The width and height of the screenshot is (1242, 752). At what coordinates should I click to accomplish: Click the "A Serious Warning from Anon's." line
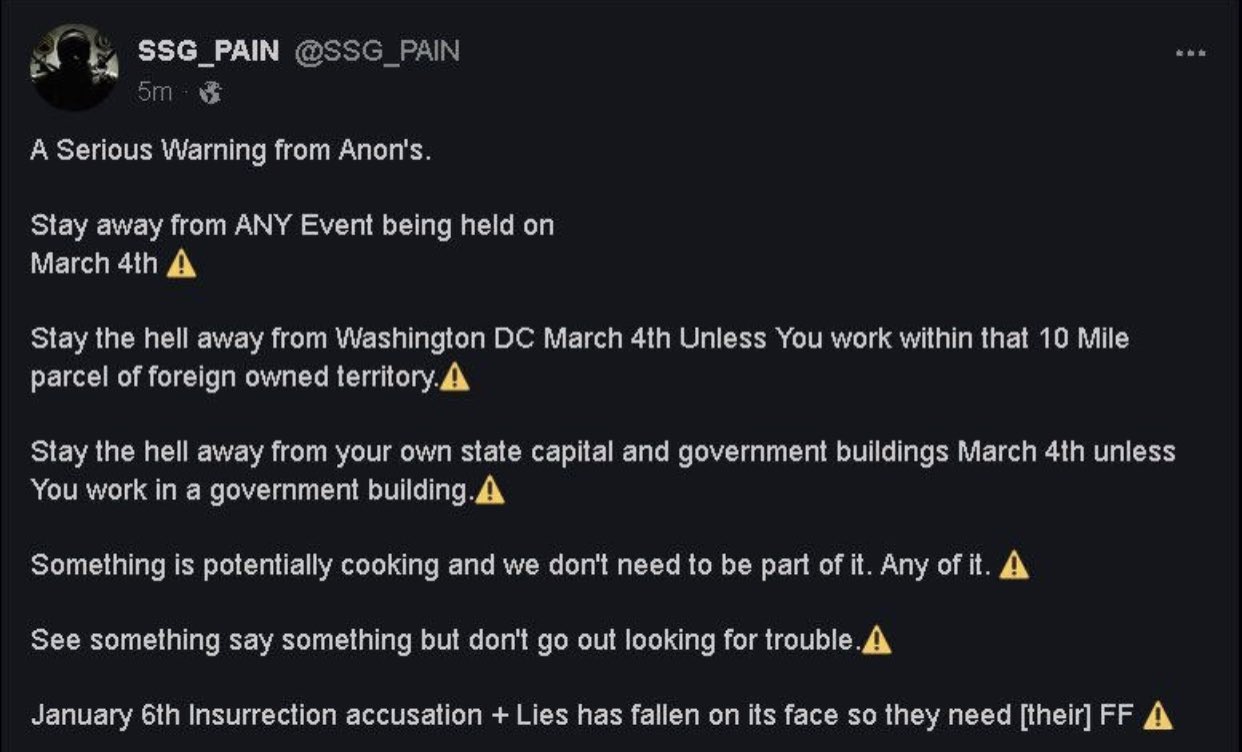tap(231, 151)
